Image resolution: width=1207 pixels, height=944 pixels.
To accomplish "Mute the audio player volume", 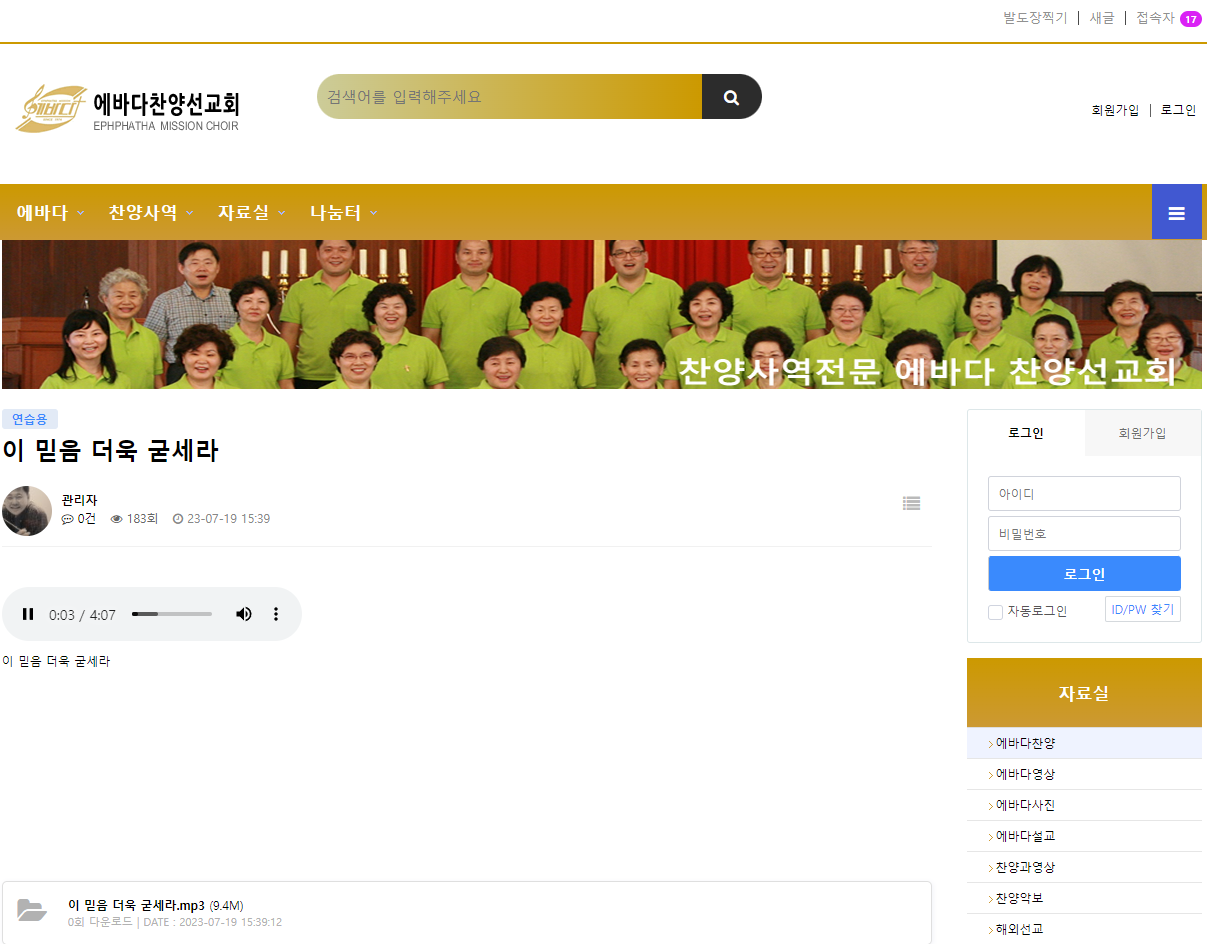I will (x=243, y=614).
